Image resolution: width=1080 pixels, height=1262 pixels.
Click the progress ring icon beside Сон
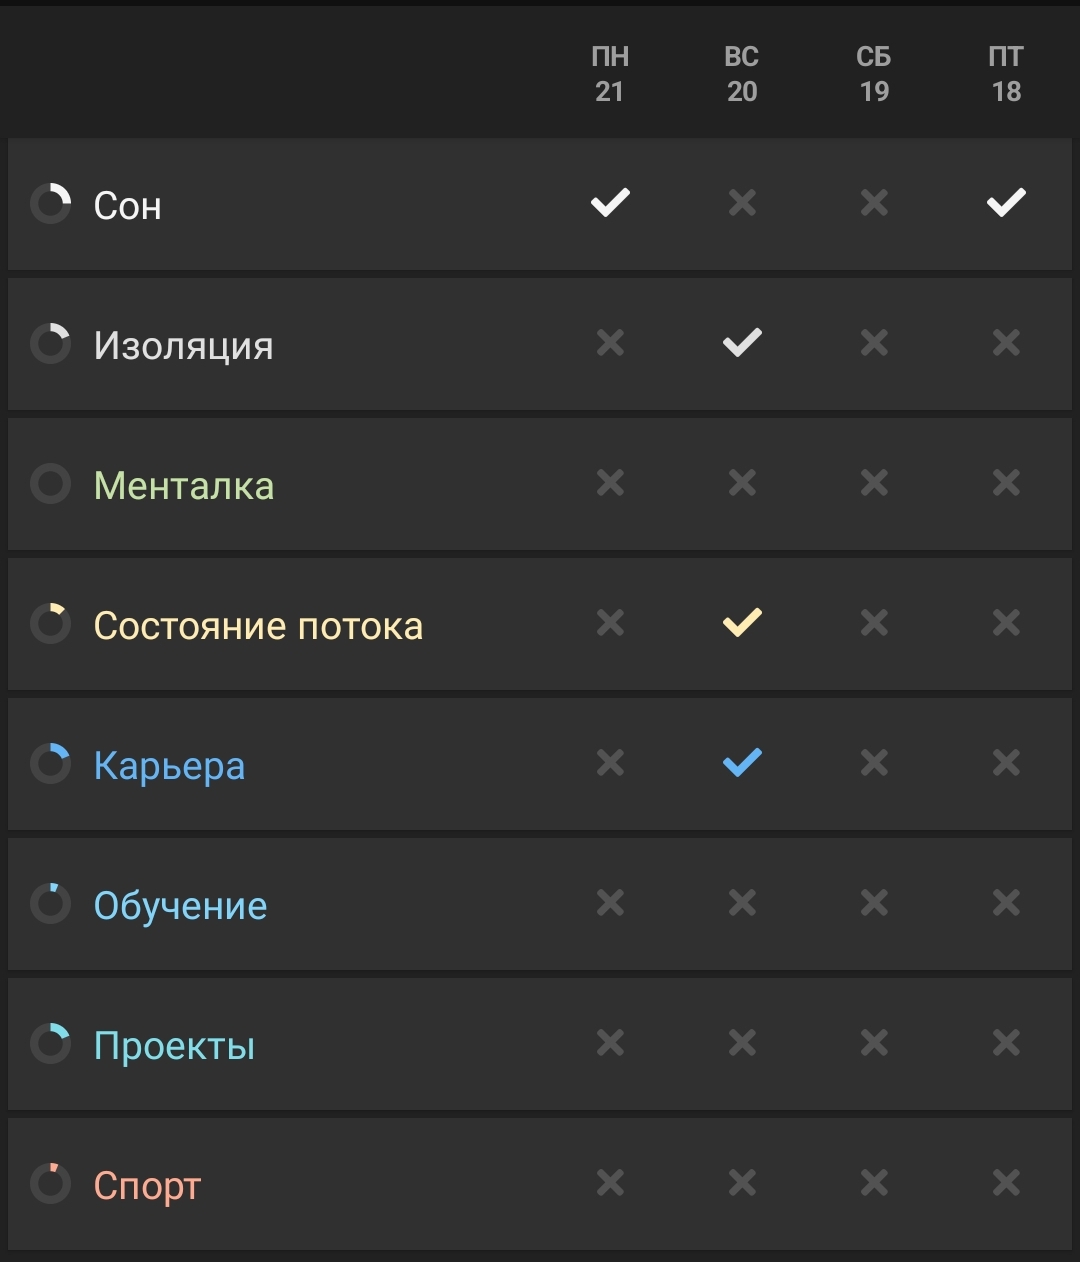(x=50, y=204)
